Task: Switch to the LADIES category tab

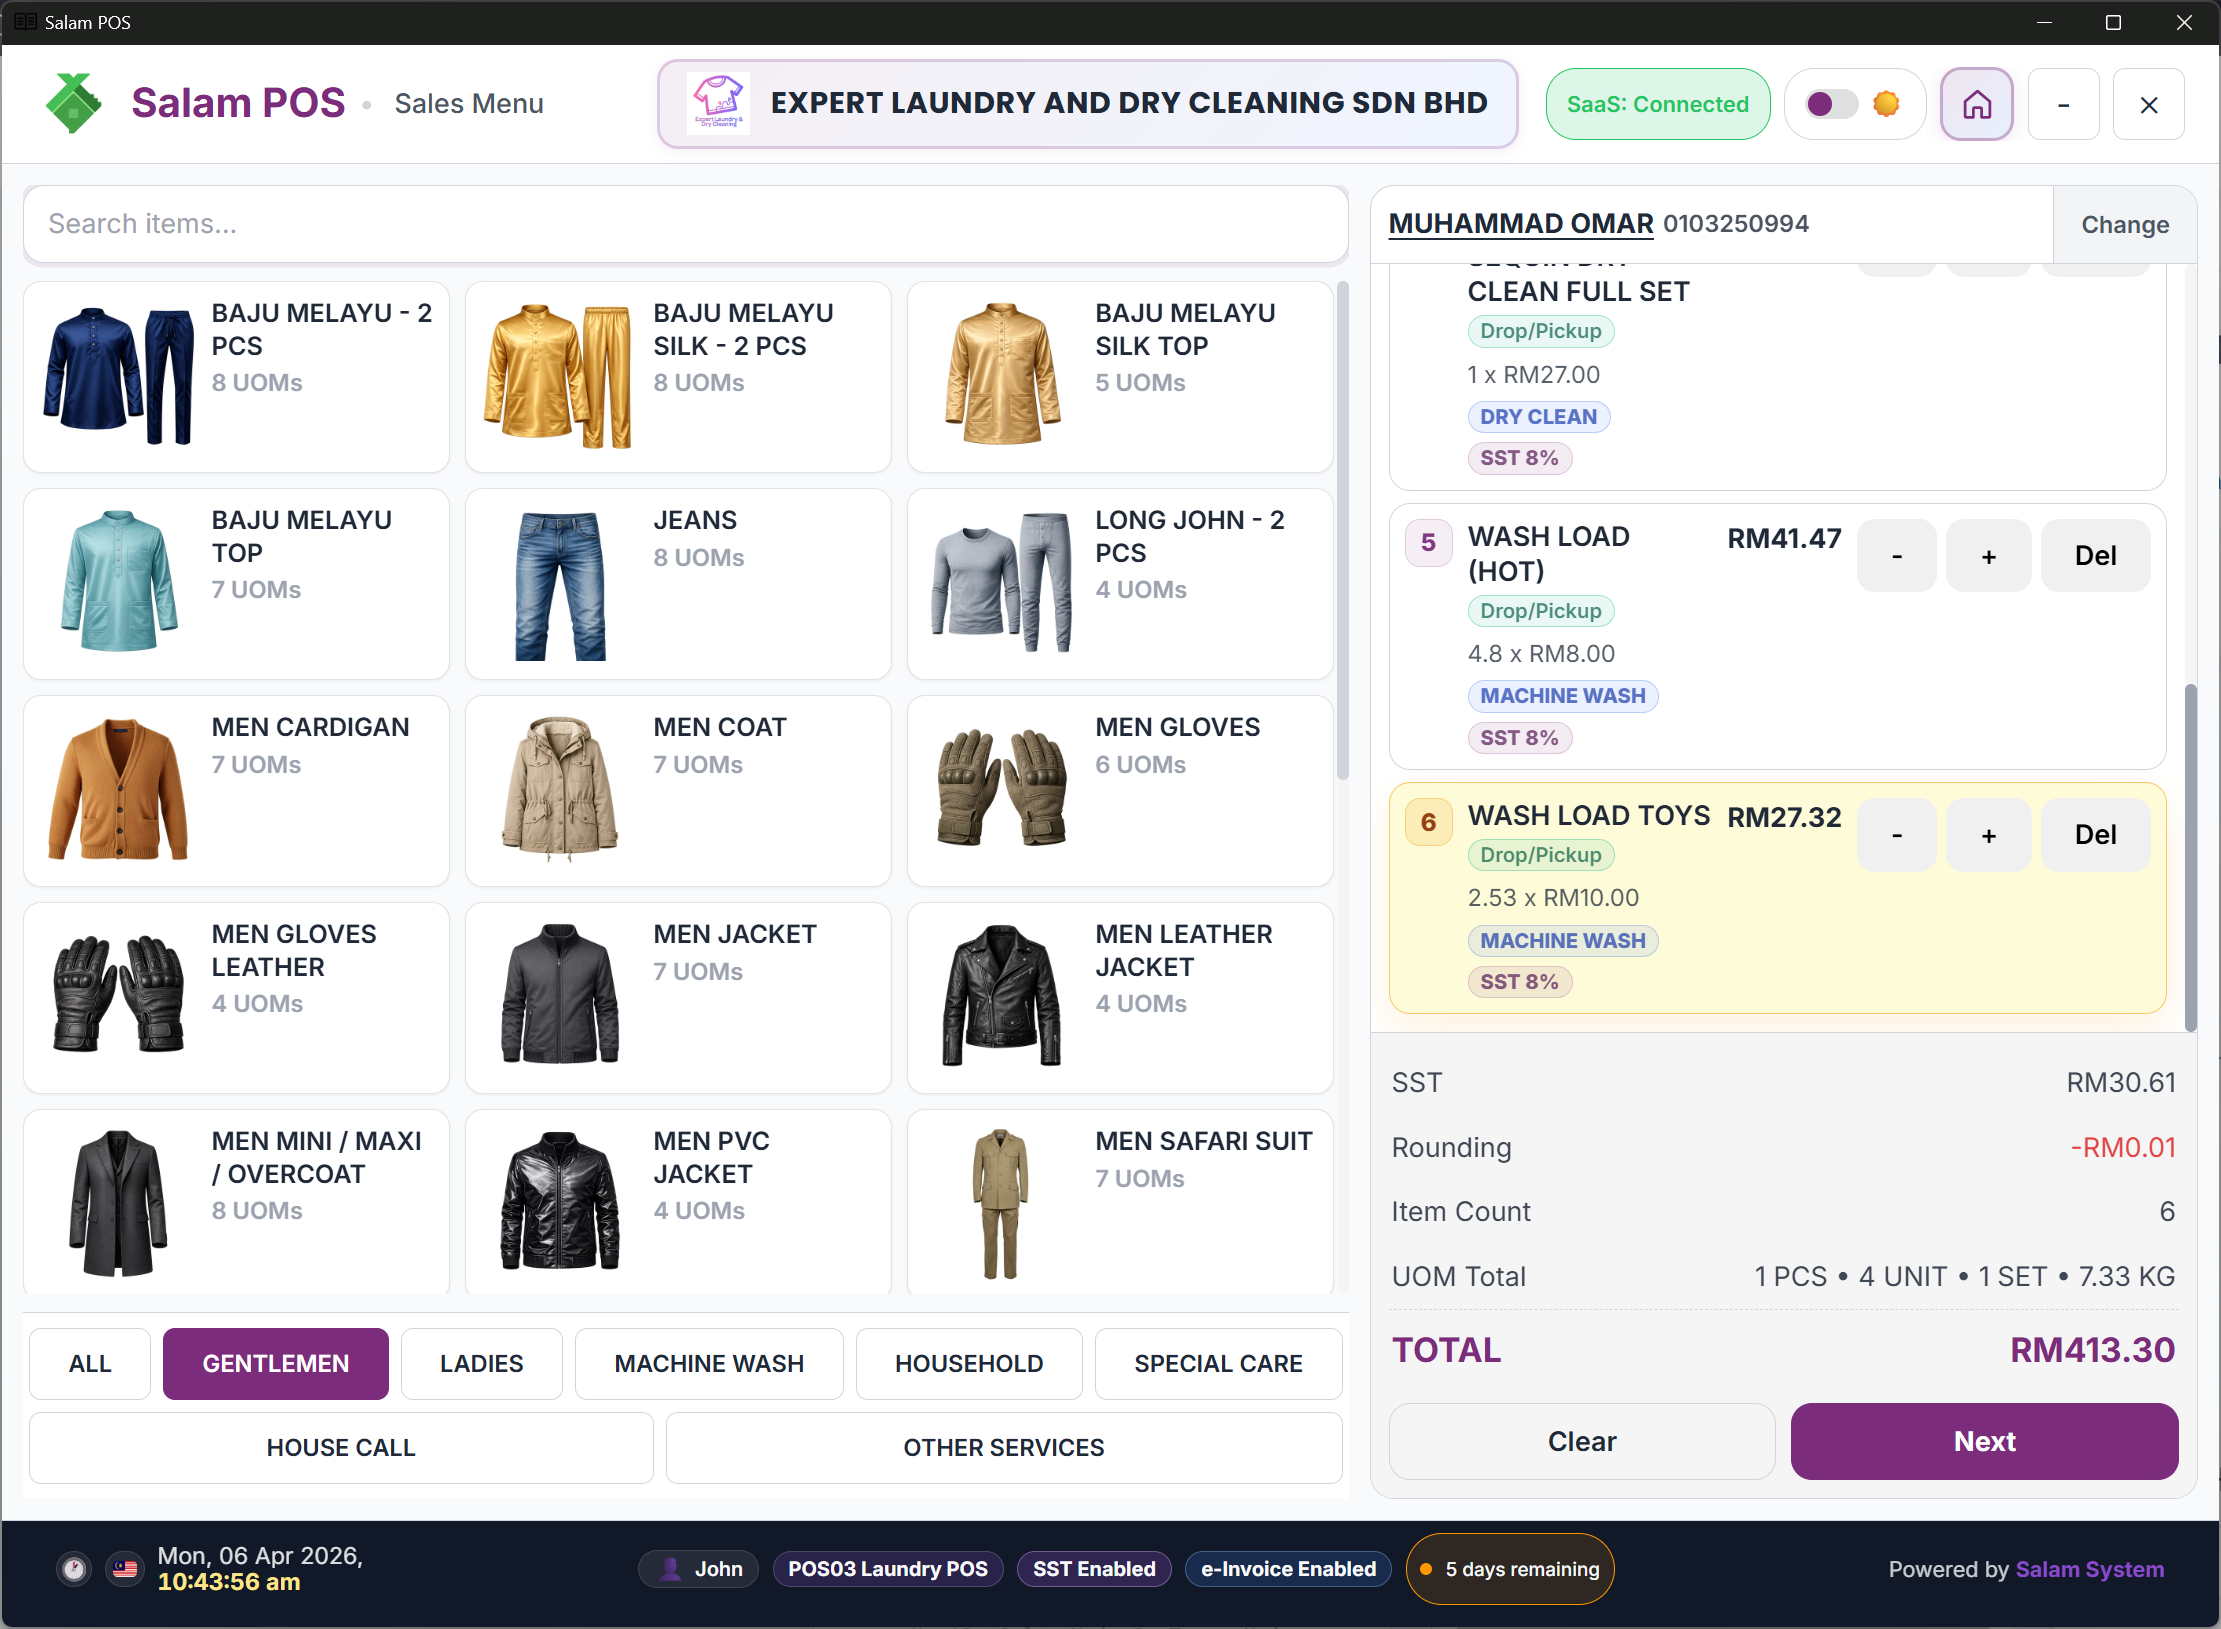Action: pyautogui.click(x=482, y=1364)
